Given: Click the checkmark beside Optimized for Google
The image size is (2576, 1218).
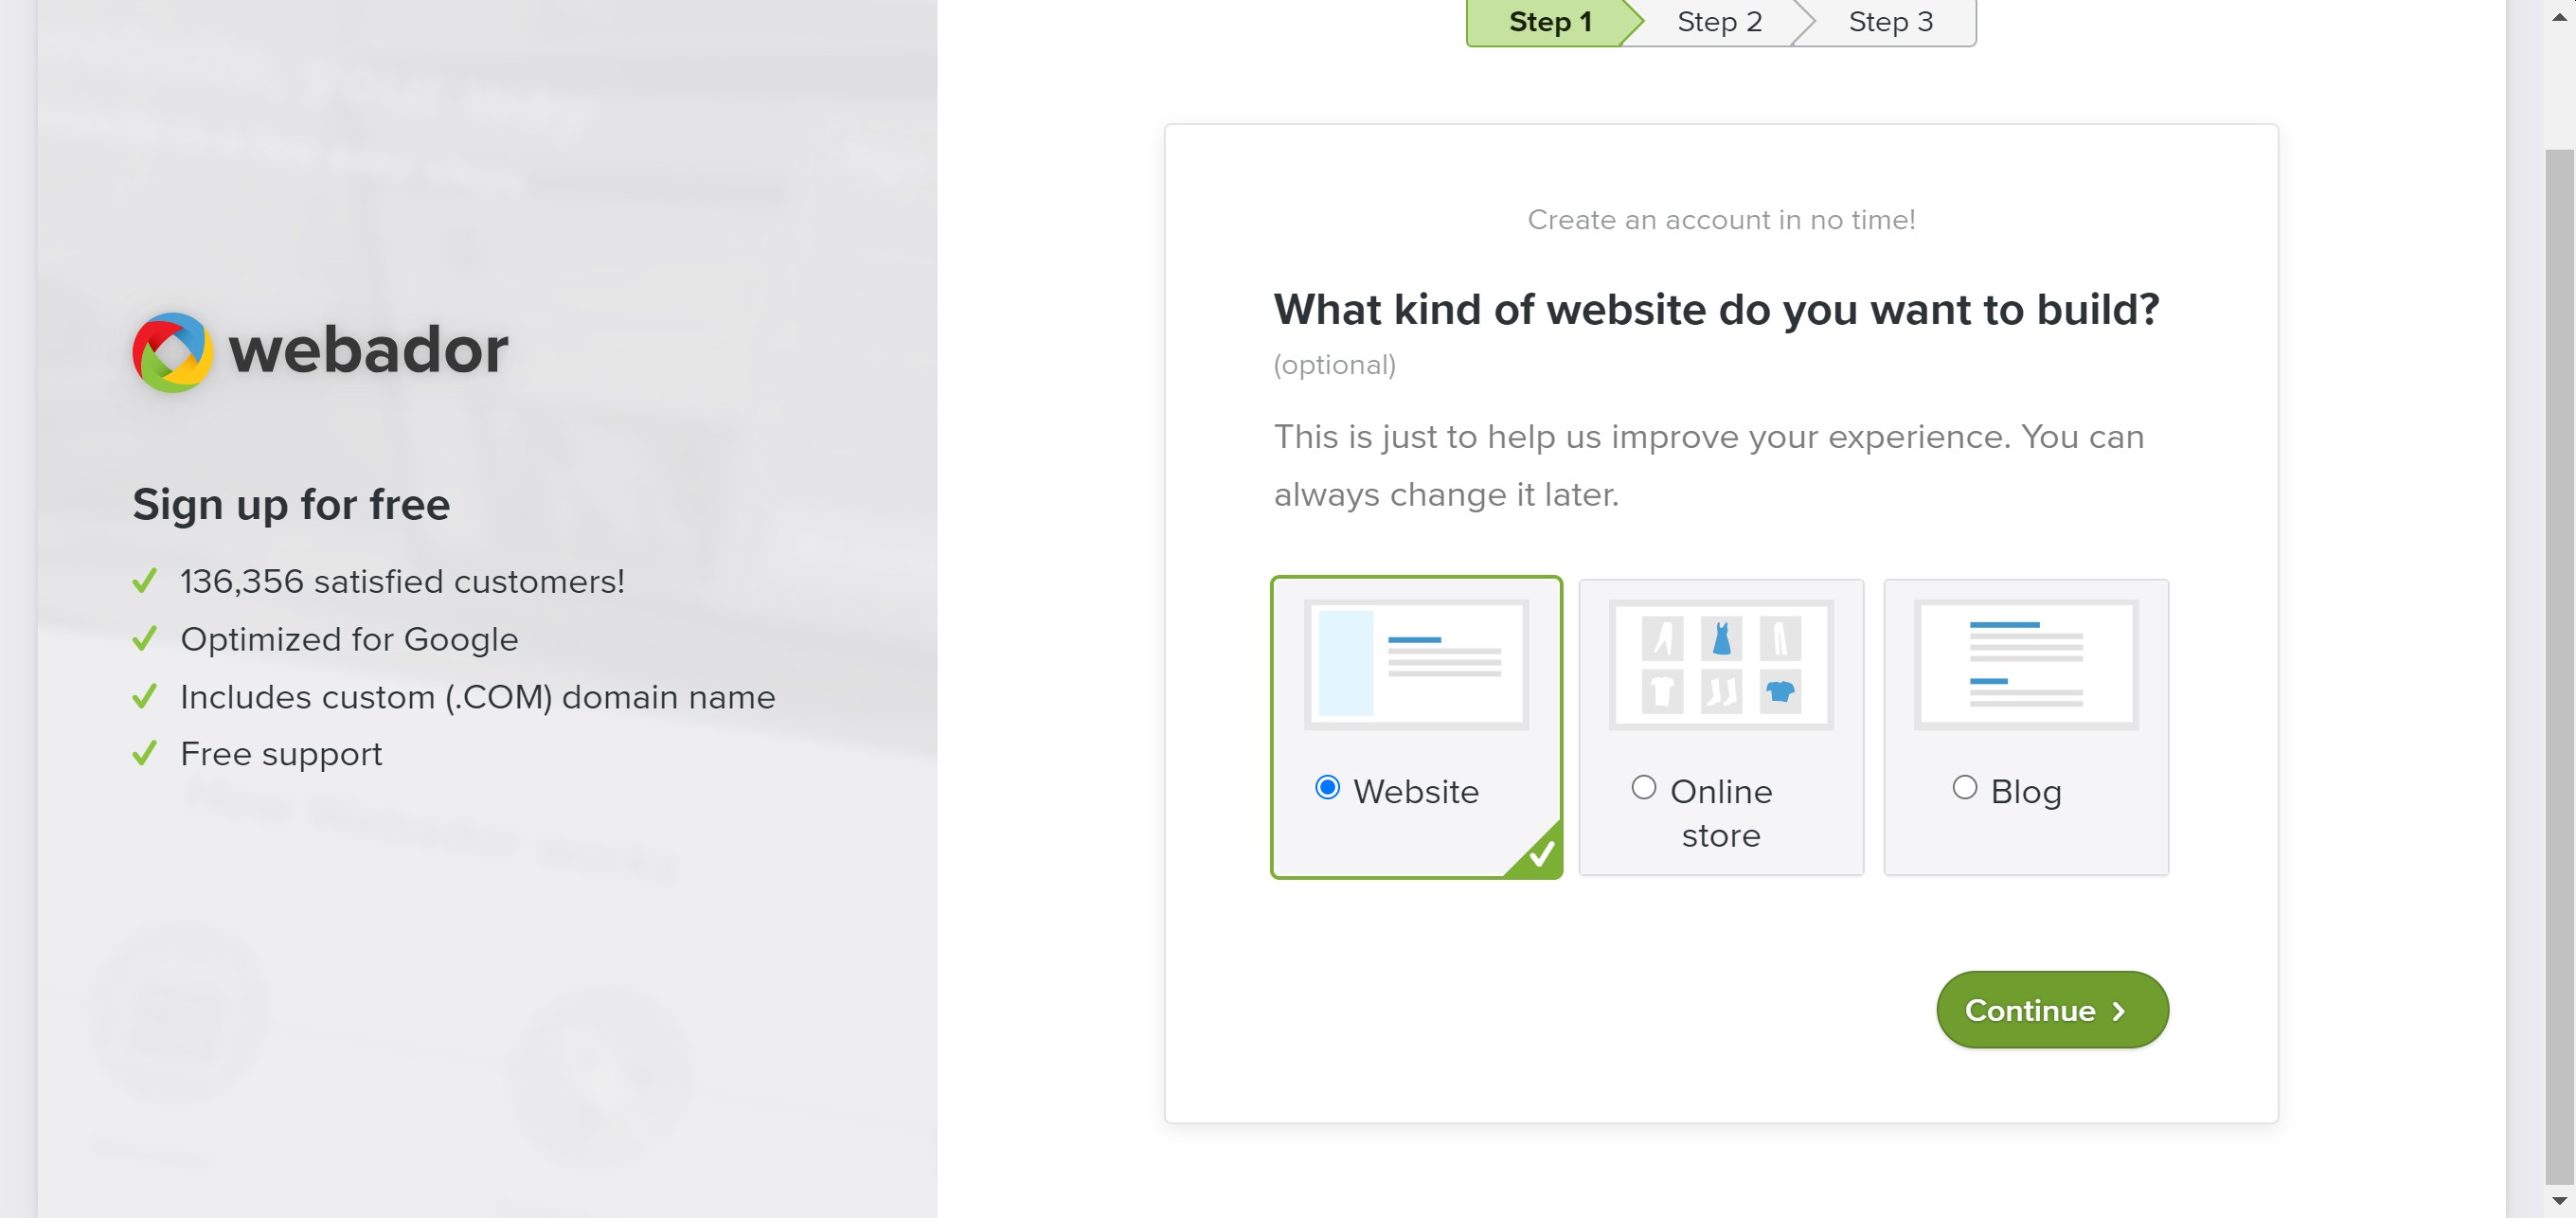Looking at the screenshot, I should 145,639.
